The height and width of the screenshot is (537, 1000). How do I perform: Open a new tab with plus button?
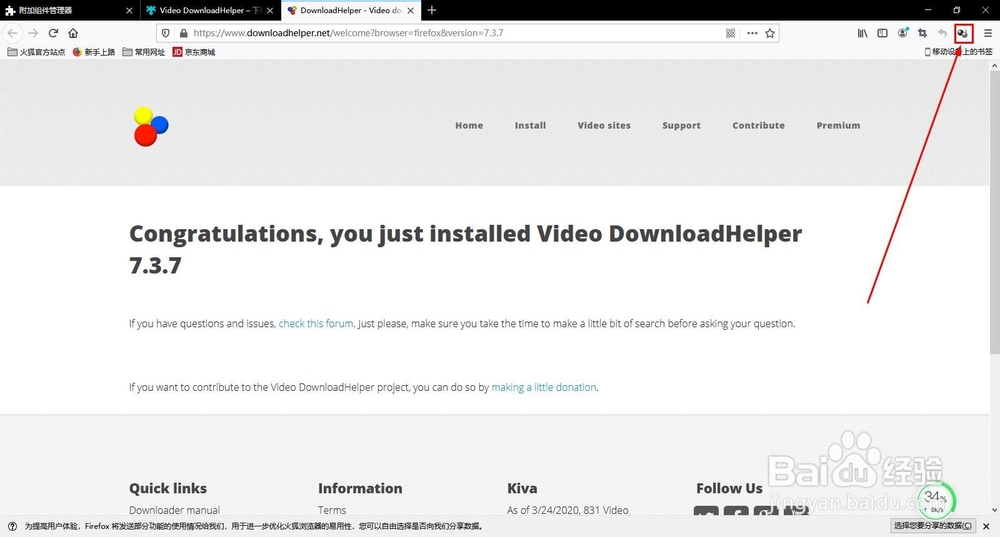pyautogui.click(x=432, y=10)
